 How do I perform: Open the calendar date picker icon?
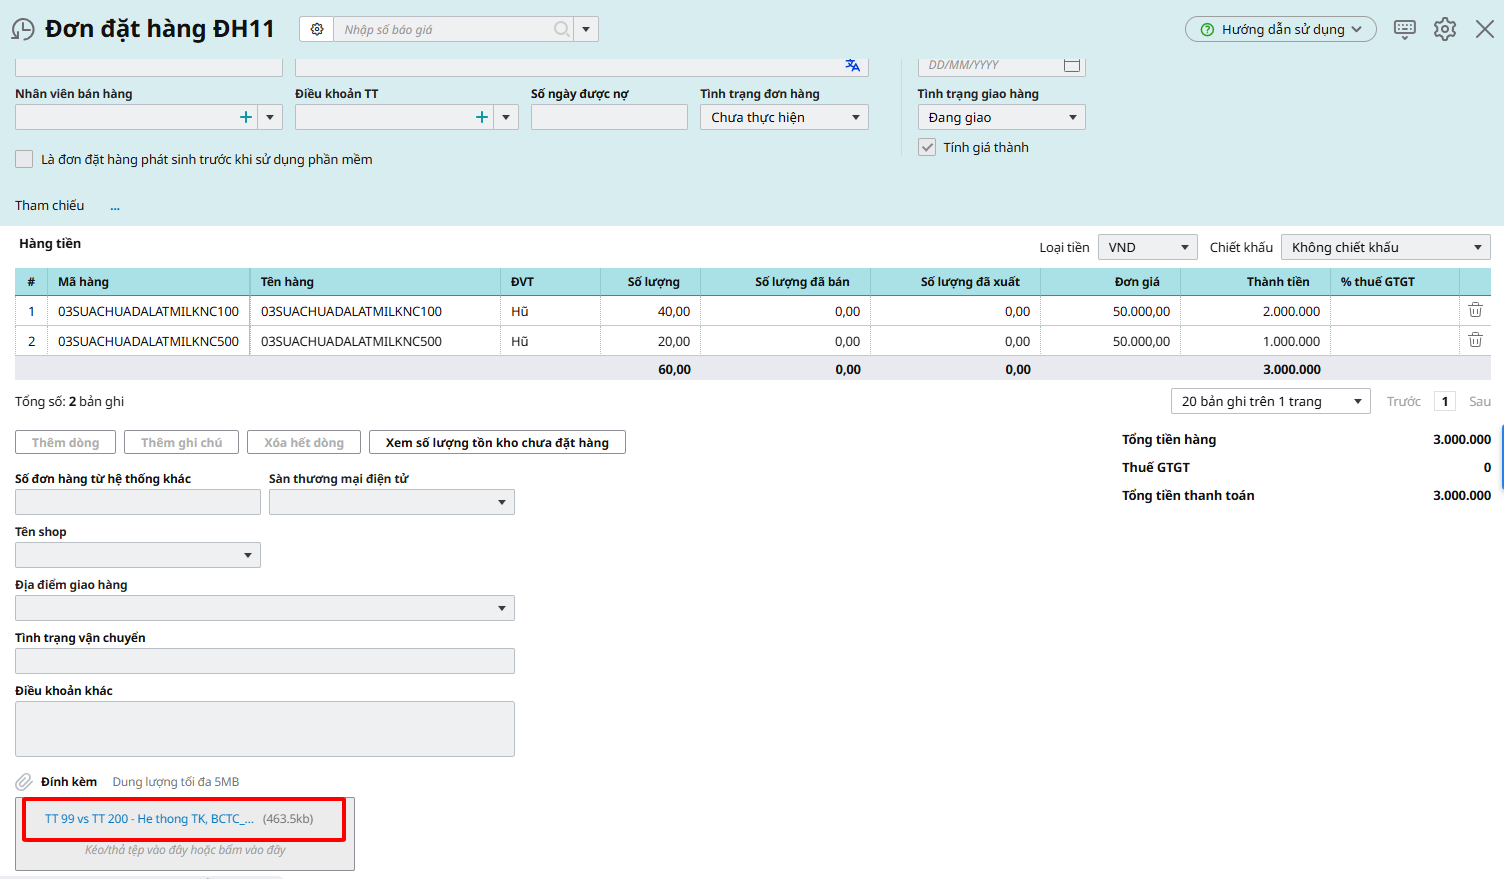point(1072,65)
